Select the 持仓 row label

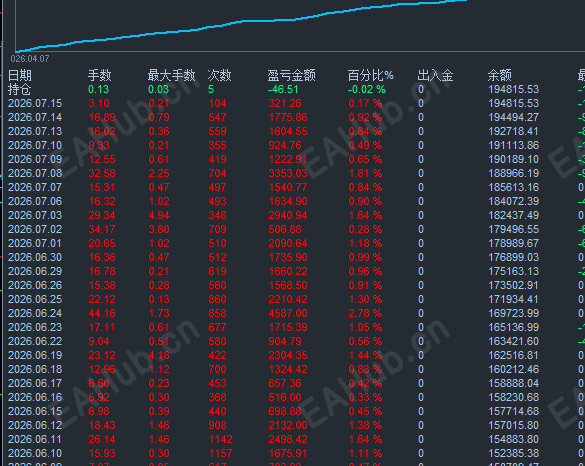point(20,90)
